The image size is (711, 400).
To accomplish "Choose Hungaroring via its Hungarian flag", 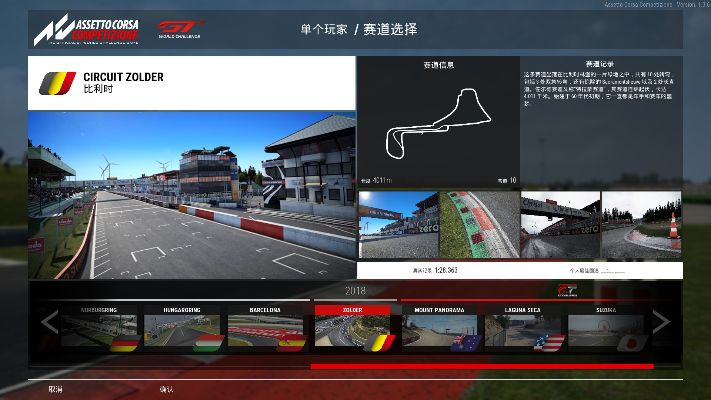I will tap(209, 343).
